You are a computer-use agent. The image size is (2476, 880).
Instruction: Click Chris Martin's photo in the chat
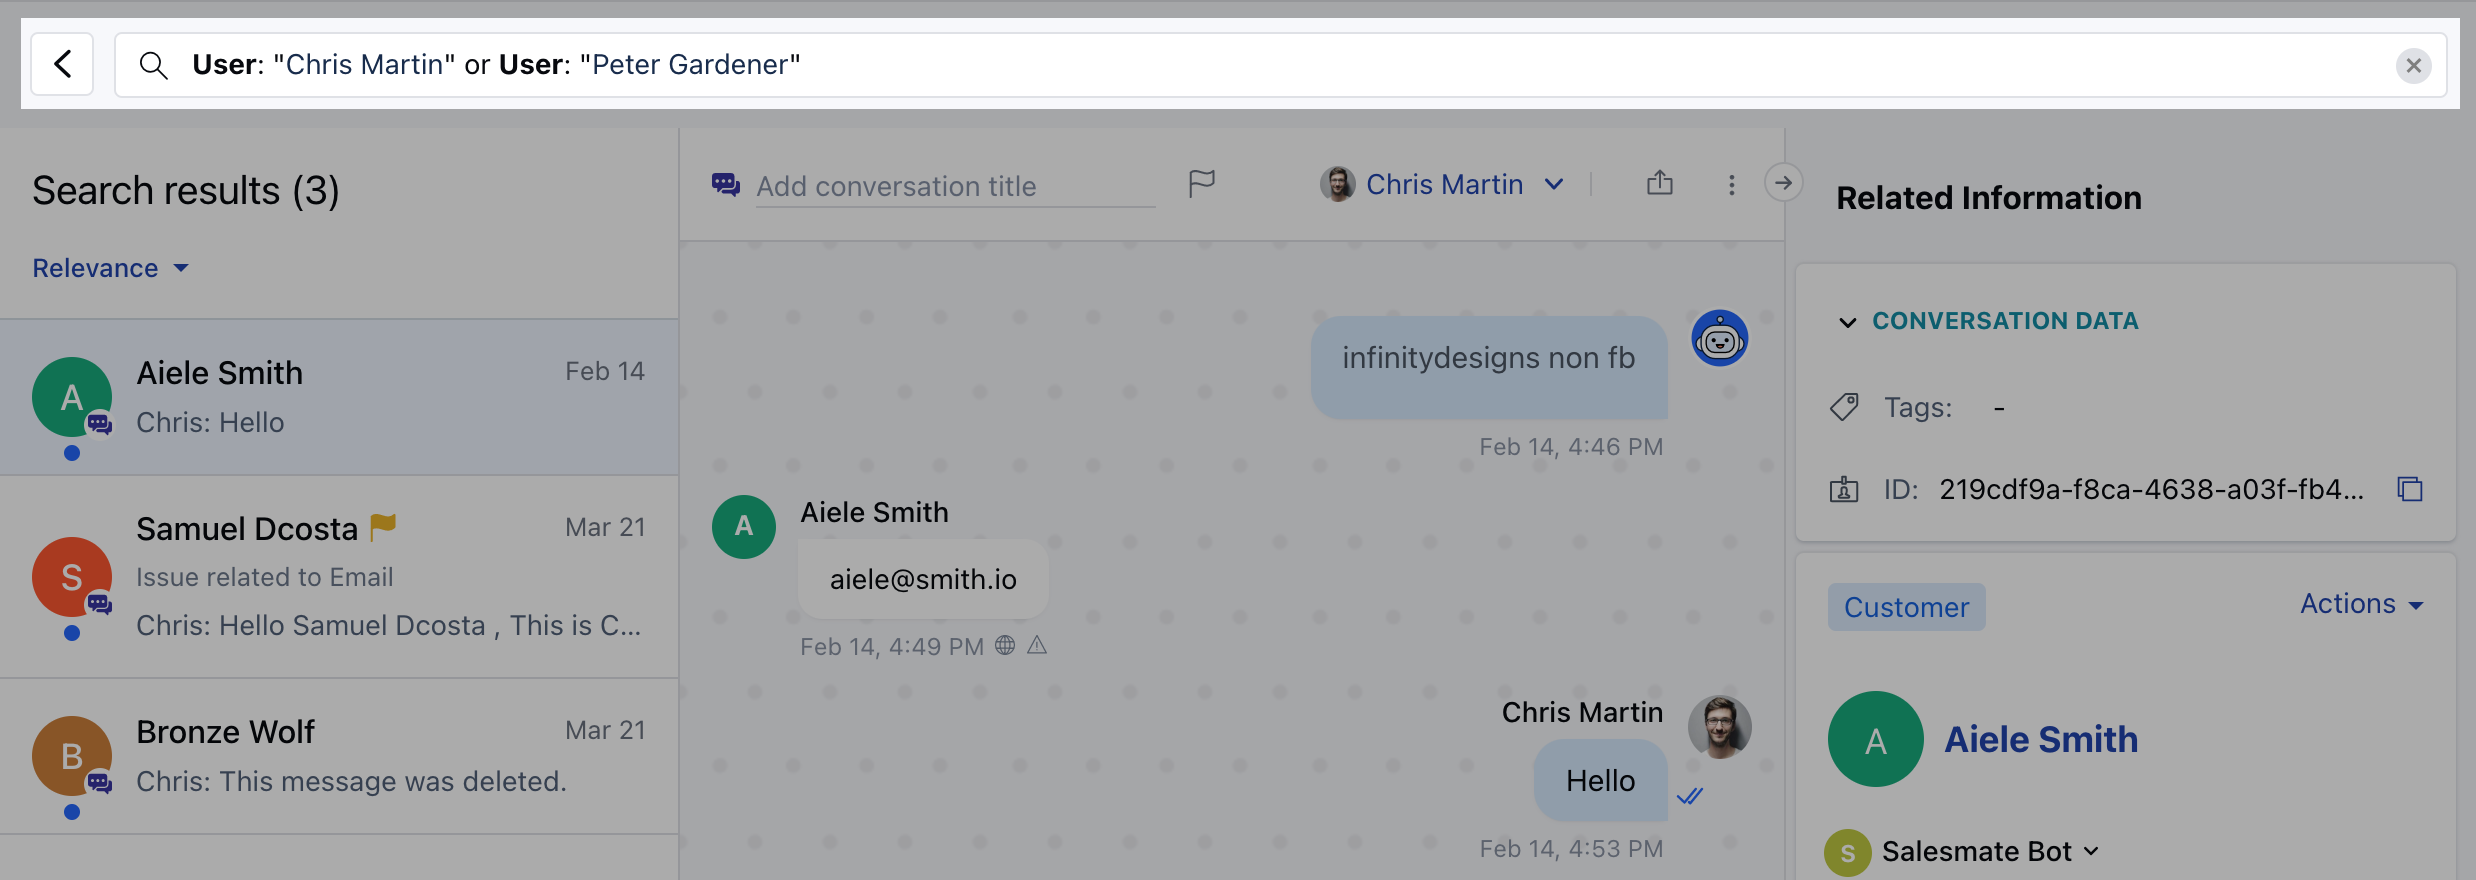pos(1720,727)
